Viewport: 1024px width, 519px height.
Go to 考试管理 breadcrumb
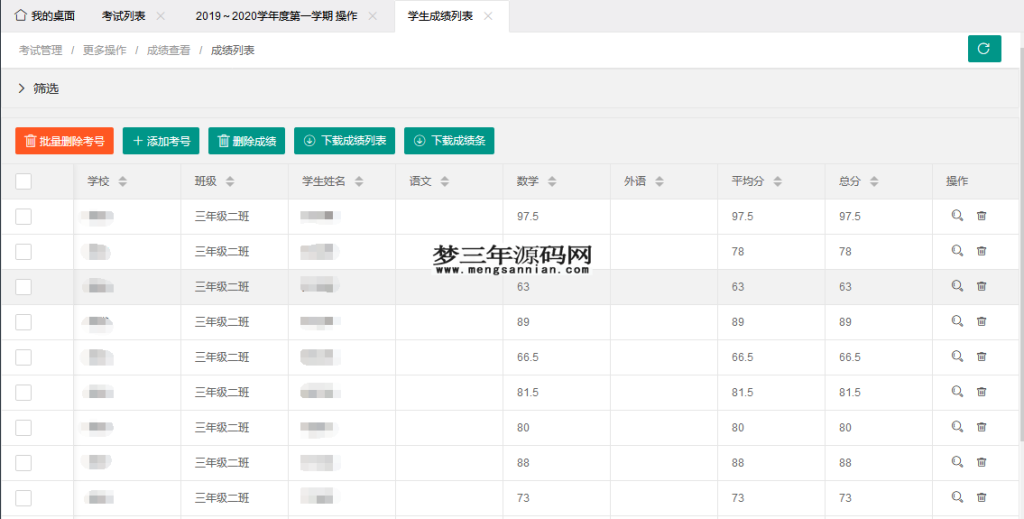click(40, 50)
